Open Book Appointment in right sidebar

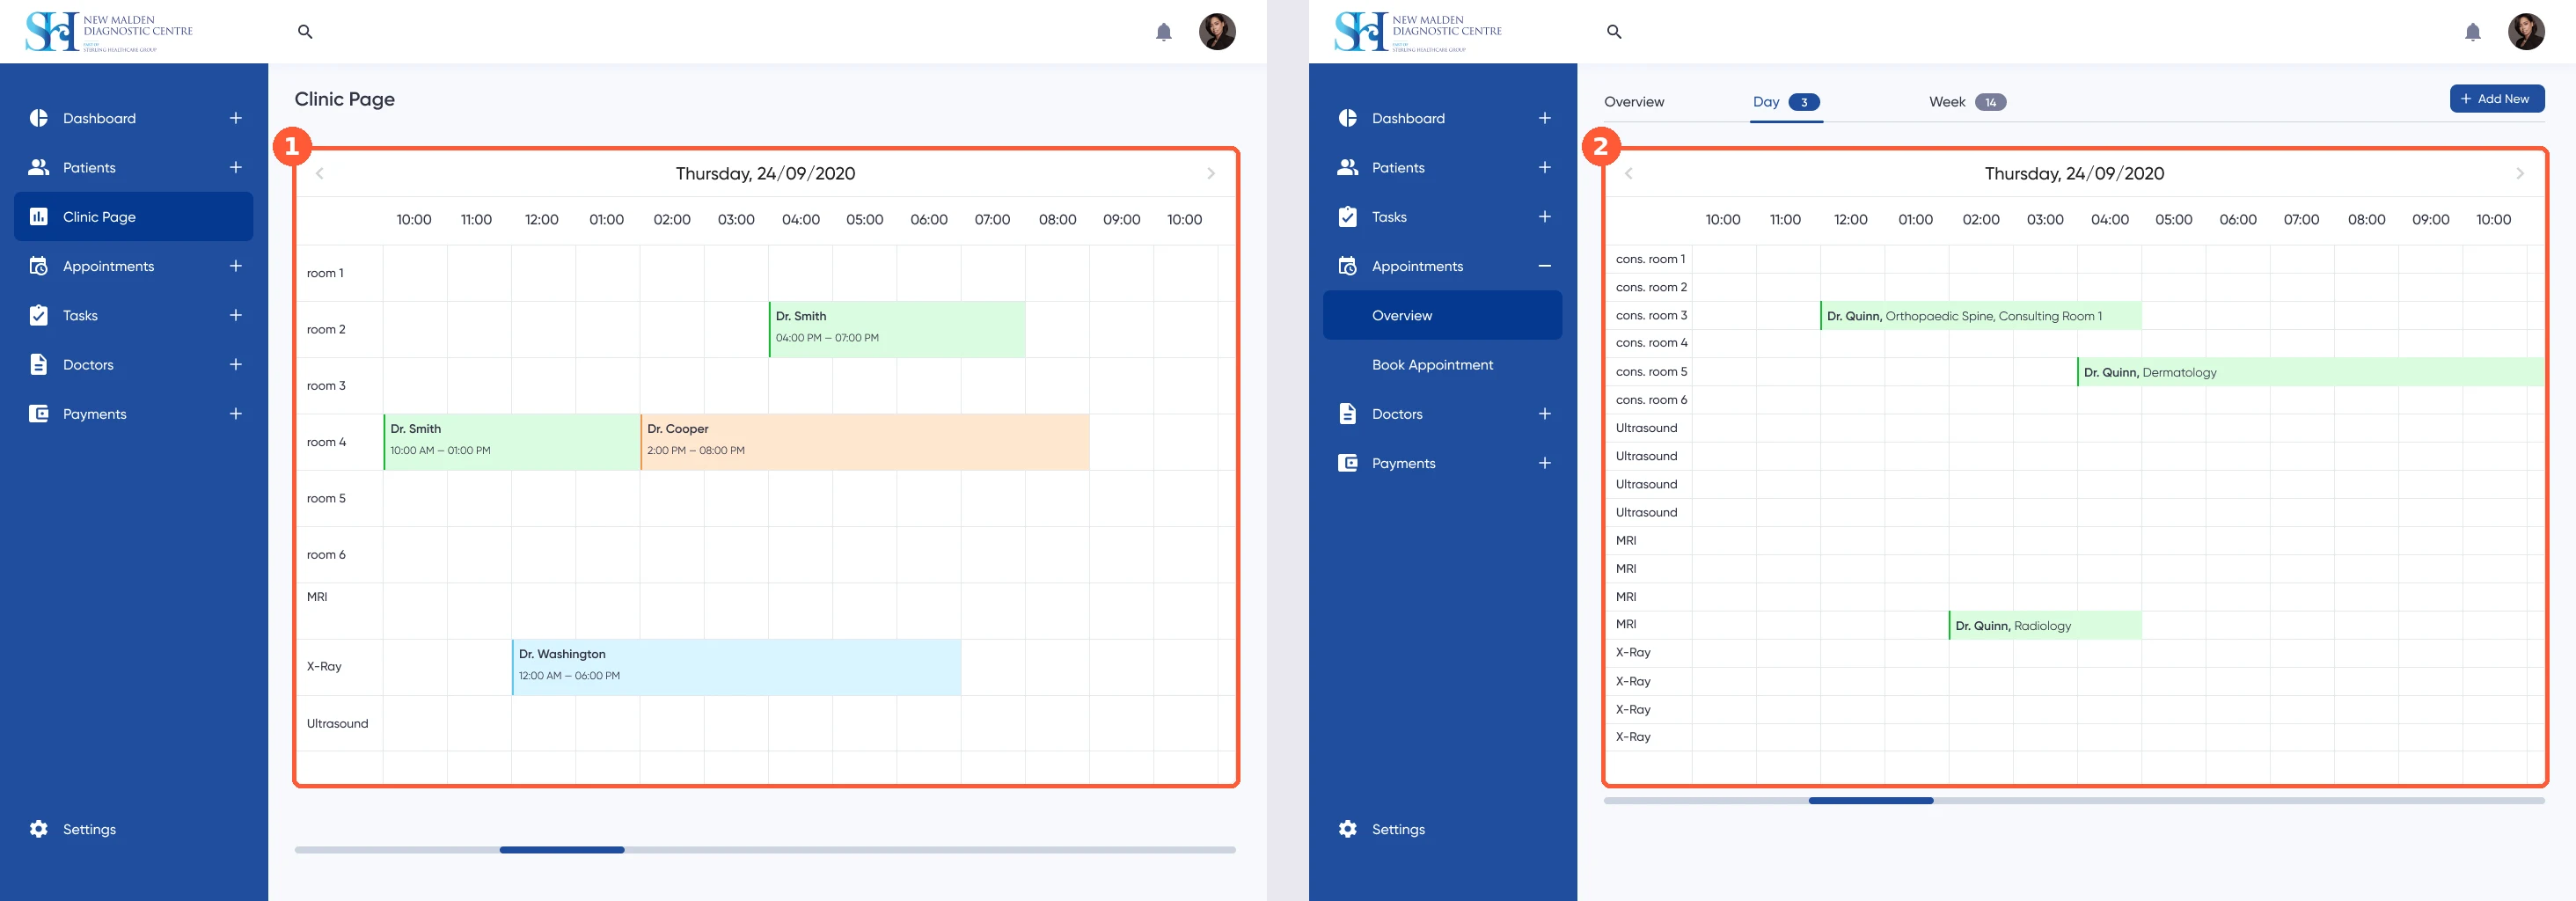point(1432,364)
